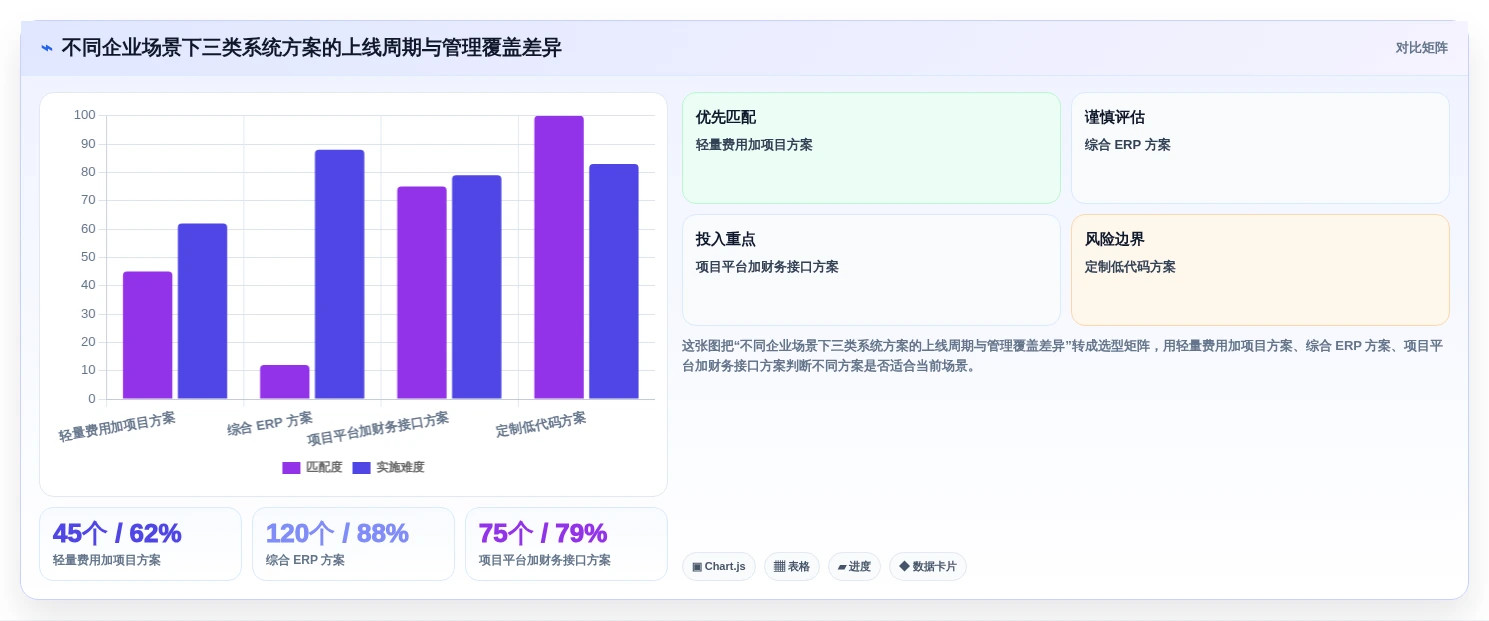Click 轻量费用加项目方案 text in the 优先匹配 card
The height and width of the screenshot is (621, 1489).
754,145
